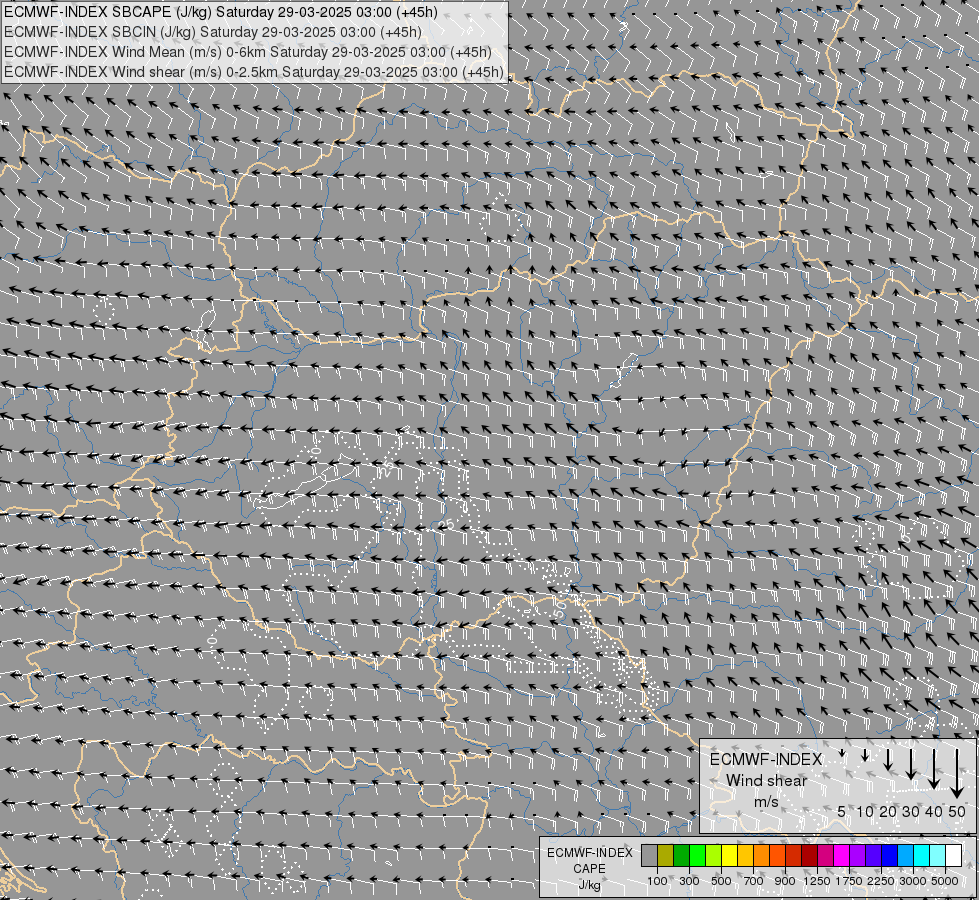Click the Wind Mean 0-6km header line

247,52
